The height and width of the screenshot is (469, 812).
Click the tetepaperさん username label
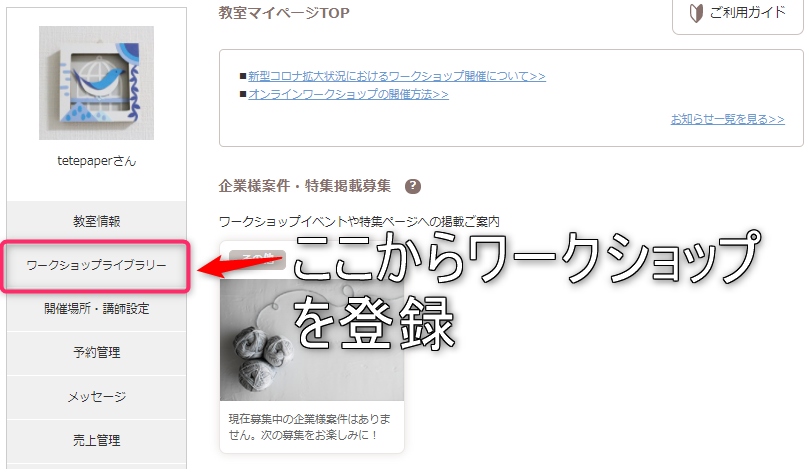96,161
